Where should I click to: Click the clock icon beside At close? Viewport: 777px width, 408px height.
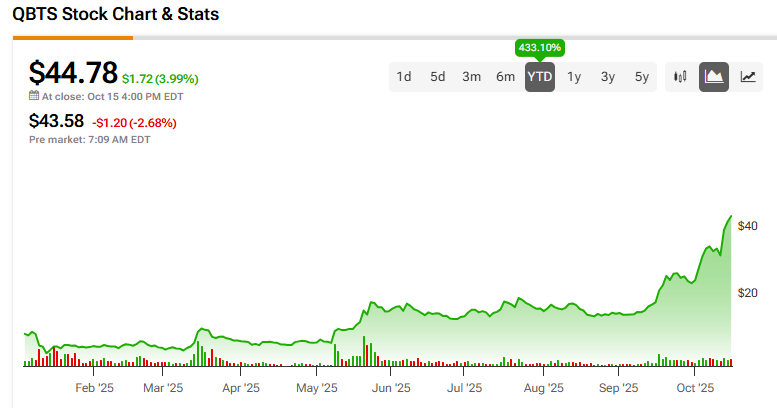coord(34,97)
